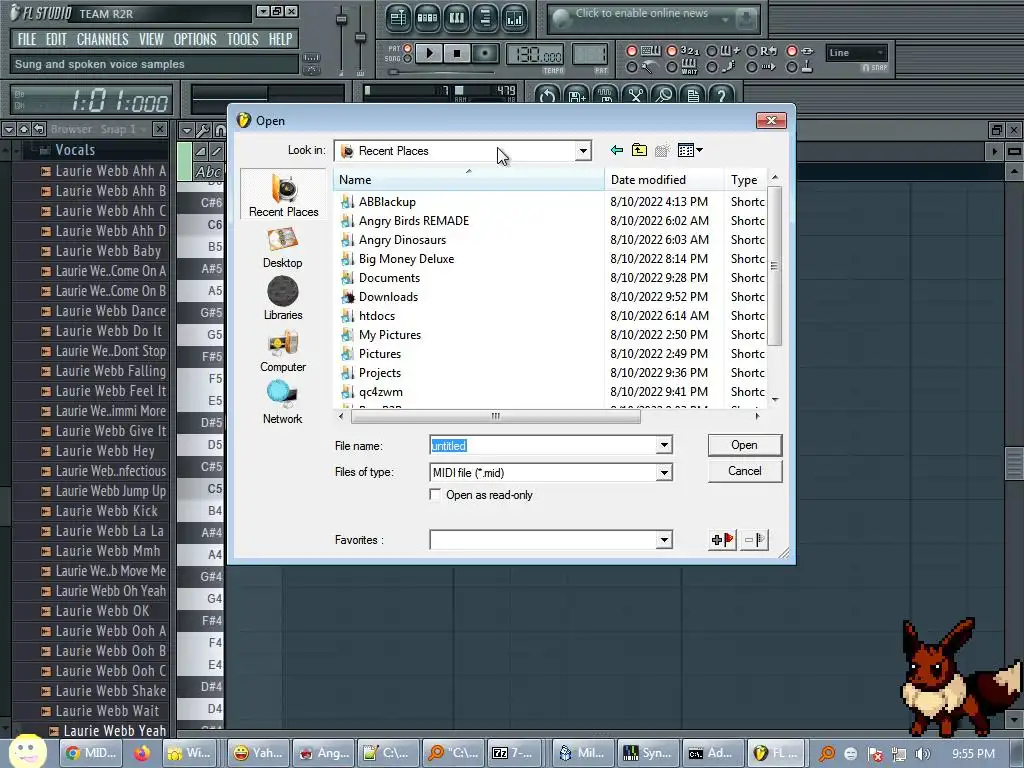Image resolution: width=1024 pixels, height=768 pixels.
Task: Open the OPTIONS menu
Action: (195, 39)
